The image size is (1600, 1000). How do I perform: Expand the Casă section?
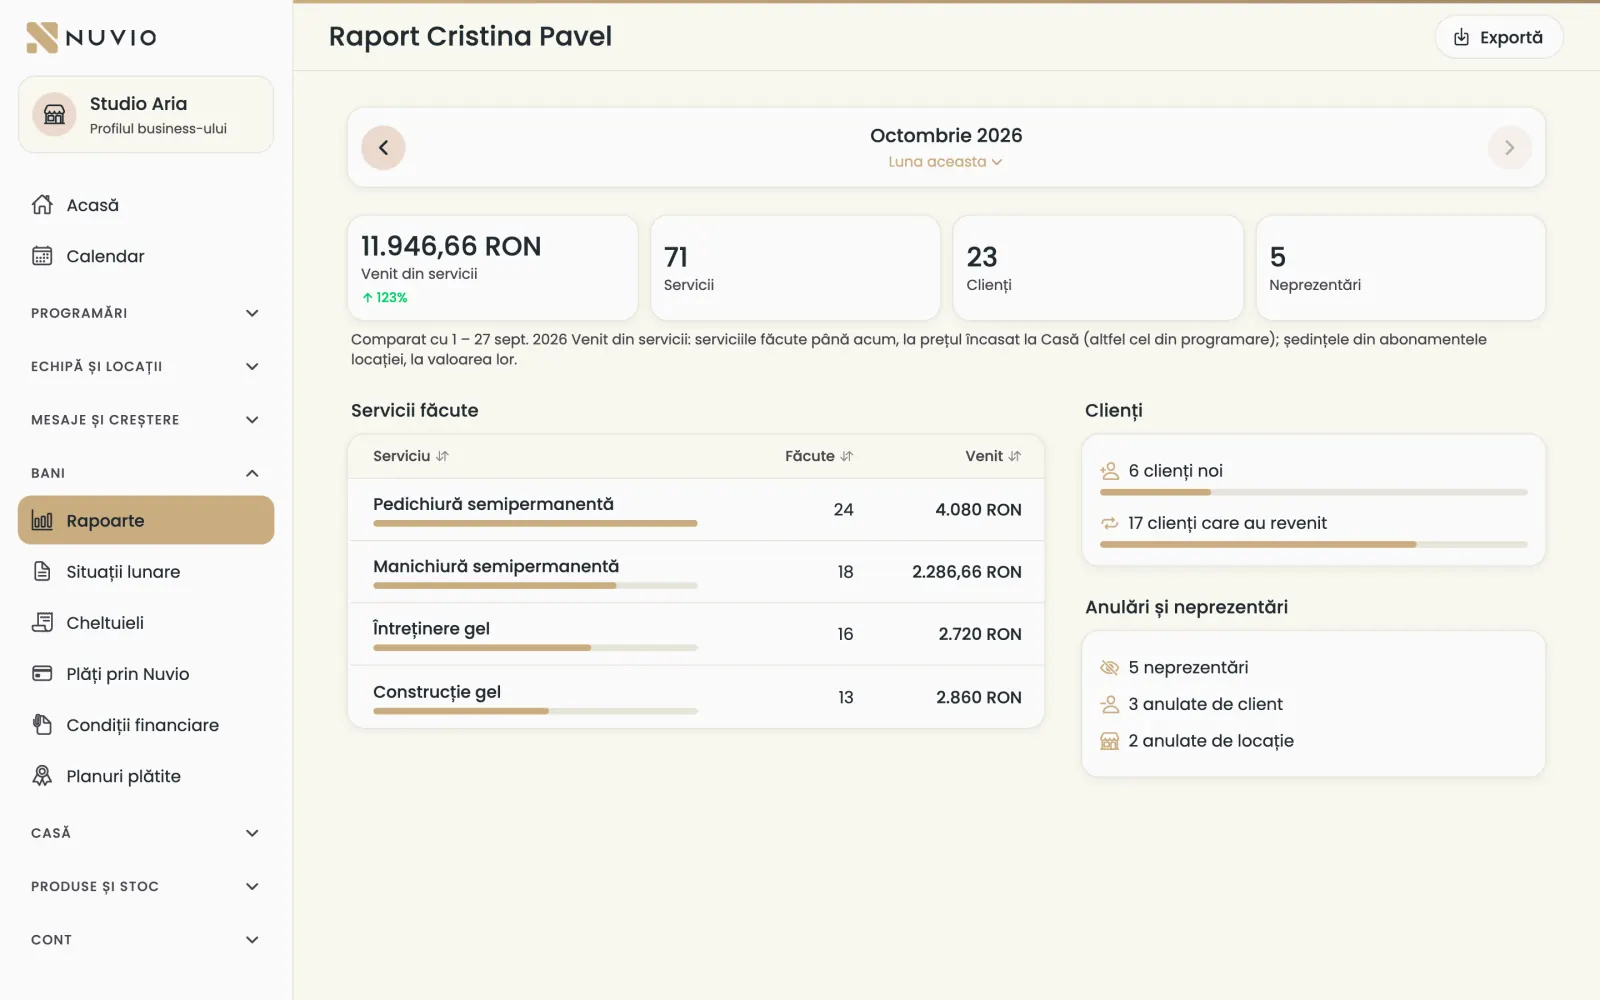pyautogui.click(x=146, y=833)
